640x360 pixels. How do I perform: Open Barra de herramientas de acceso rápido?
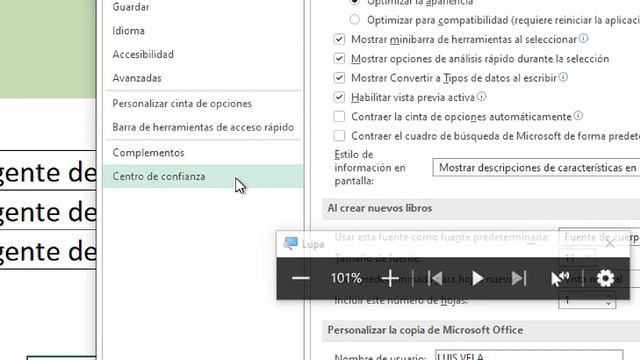[x=203, y=127]
